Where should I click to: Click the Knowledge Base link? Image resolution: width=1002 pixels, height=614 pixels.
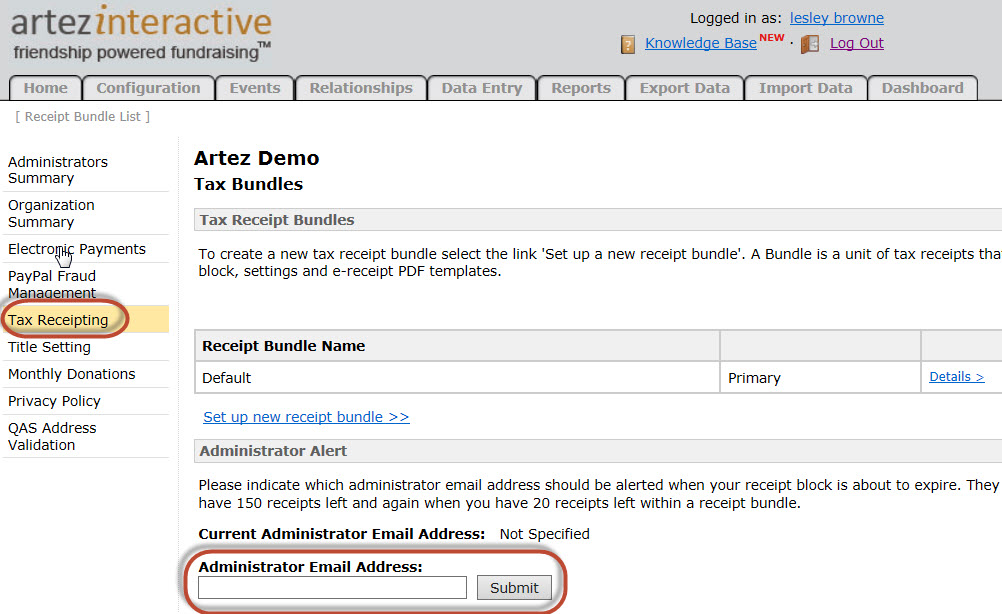coord(700,43)
